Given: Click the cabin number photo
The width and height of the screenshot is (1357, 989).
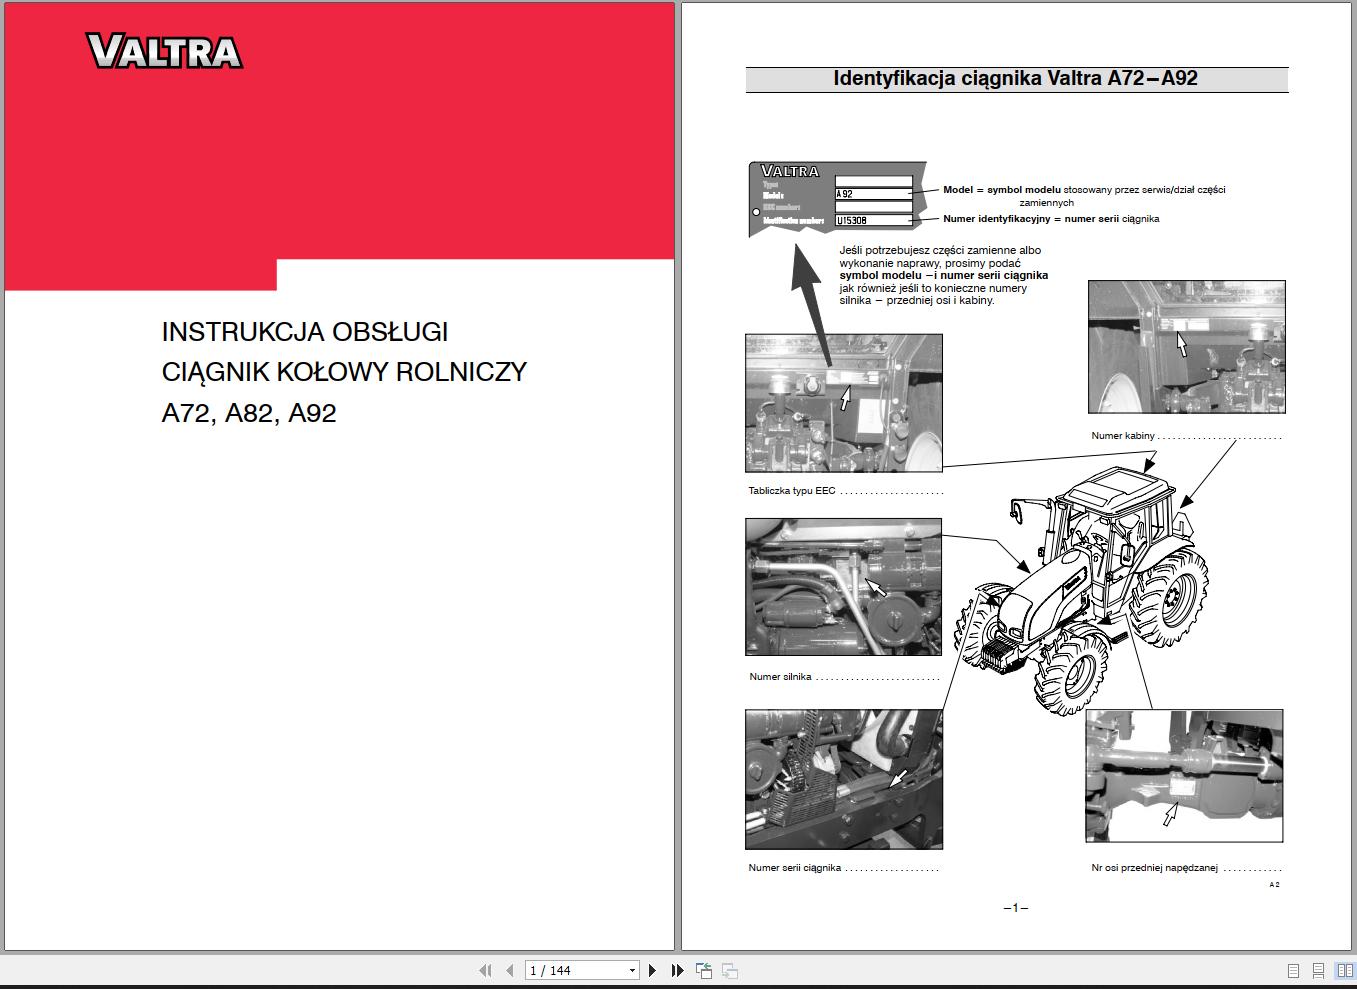Looking at the screenshot, I should coord(1187,347).
